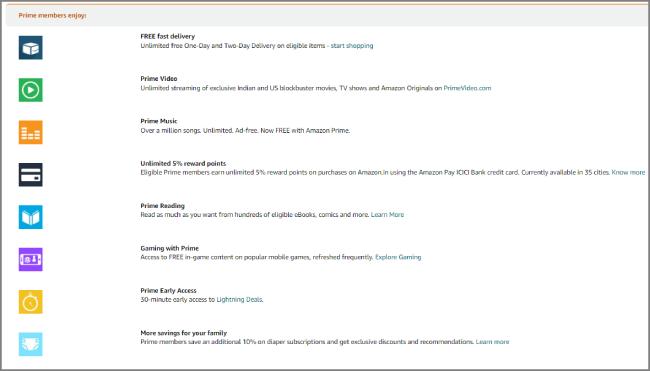
Task: Click the orange Prime Music equalizer icon
Action: (x=31, y=132)
